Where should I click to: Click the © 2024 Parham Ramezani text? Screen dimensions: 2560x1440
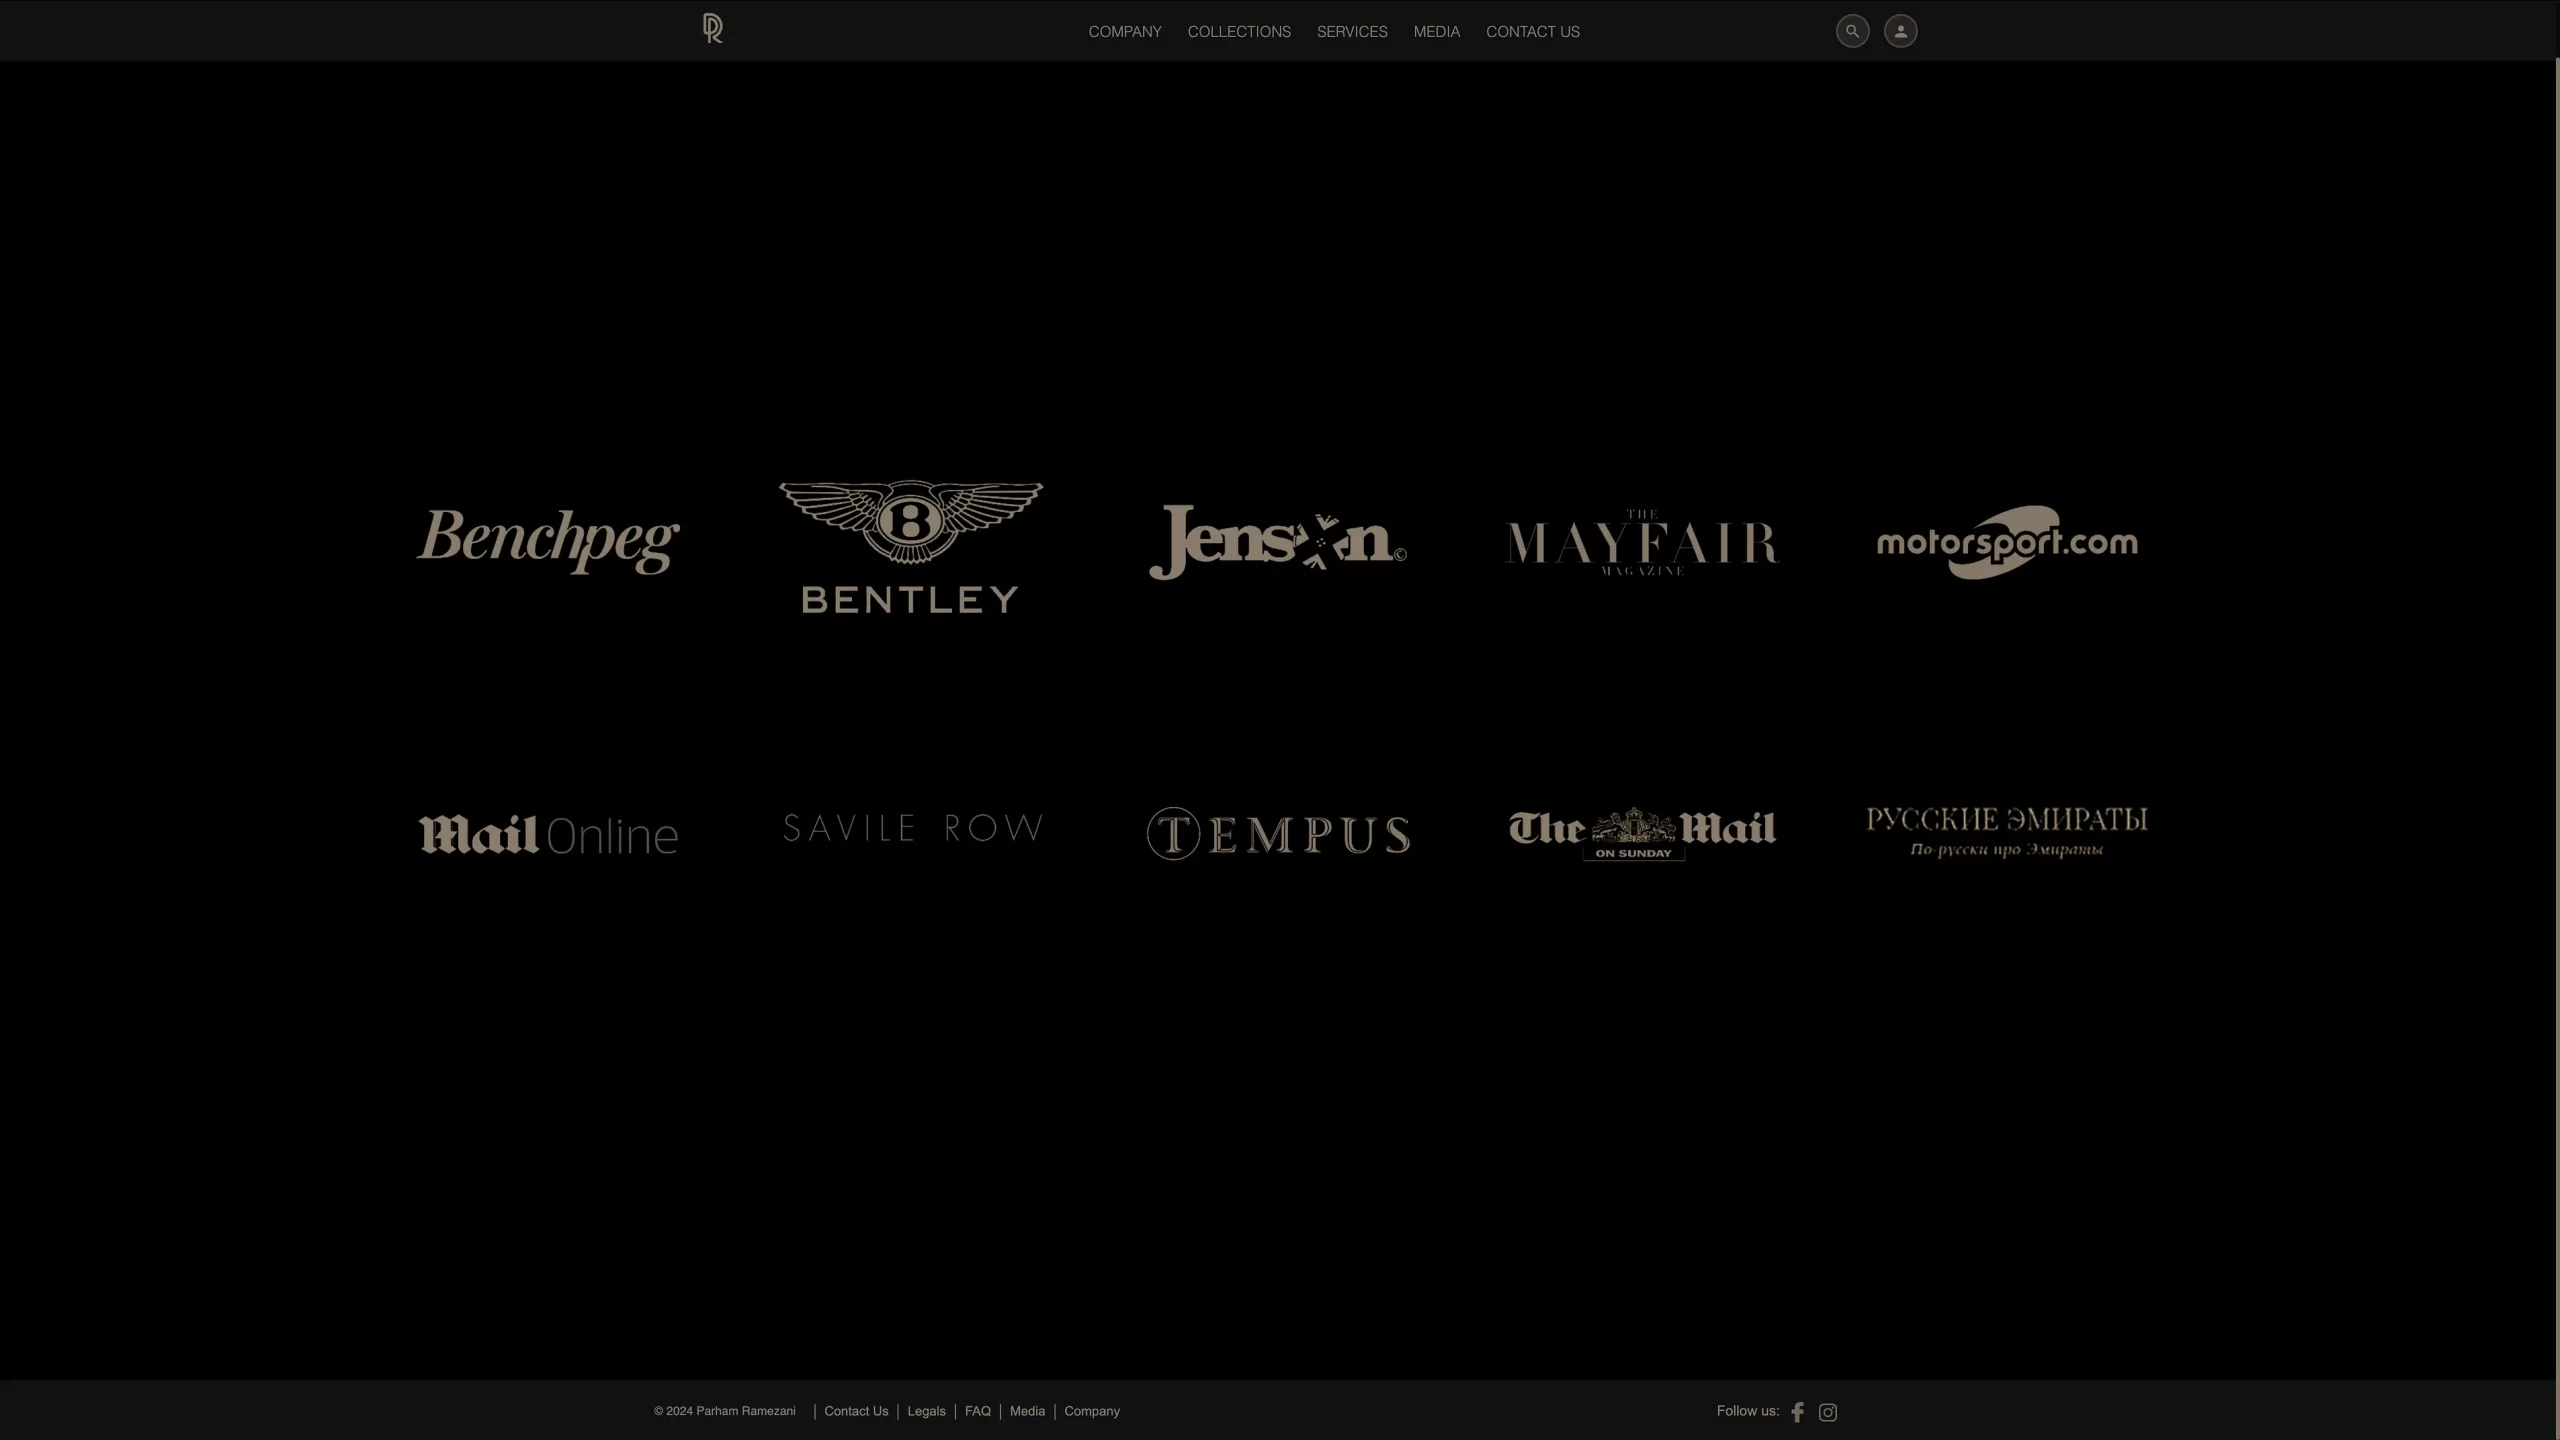click(725, 1411)
